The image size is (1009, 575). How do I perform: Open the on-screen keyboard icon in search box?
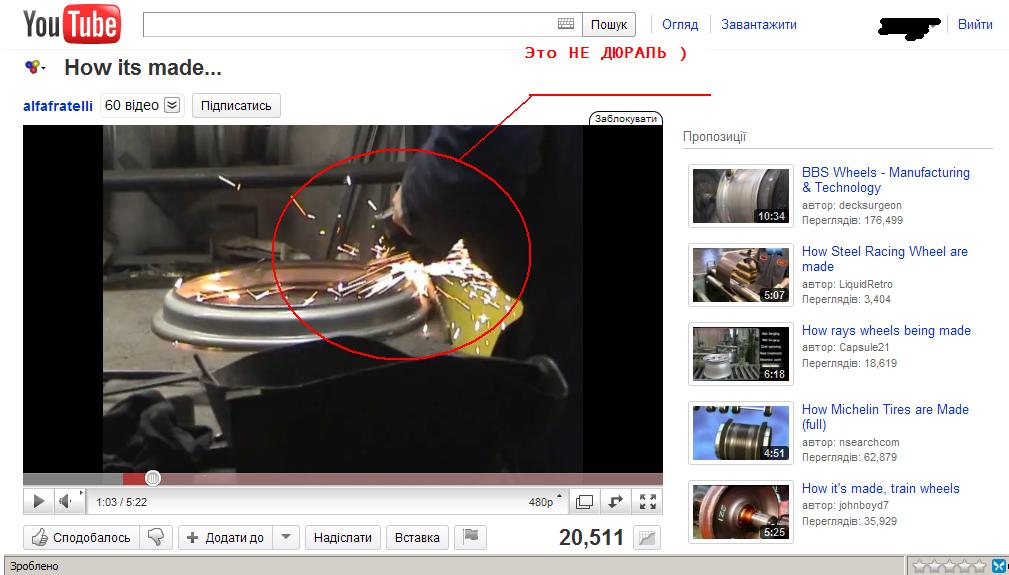click(x=566, y=24)
